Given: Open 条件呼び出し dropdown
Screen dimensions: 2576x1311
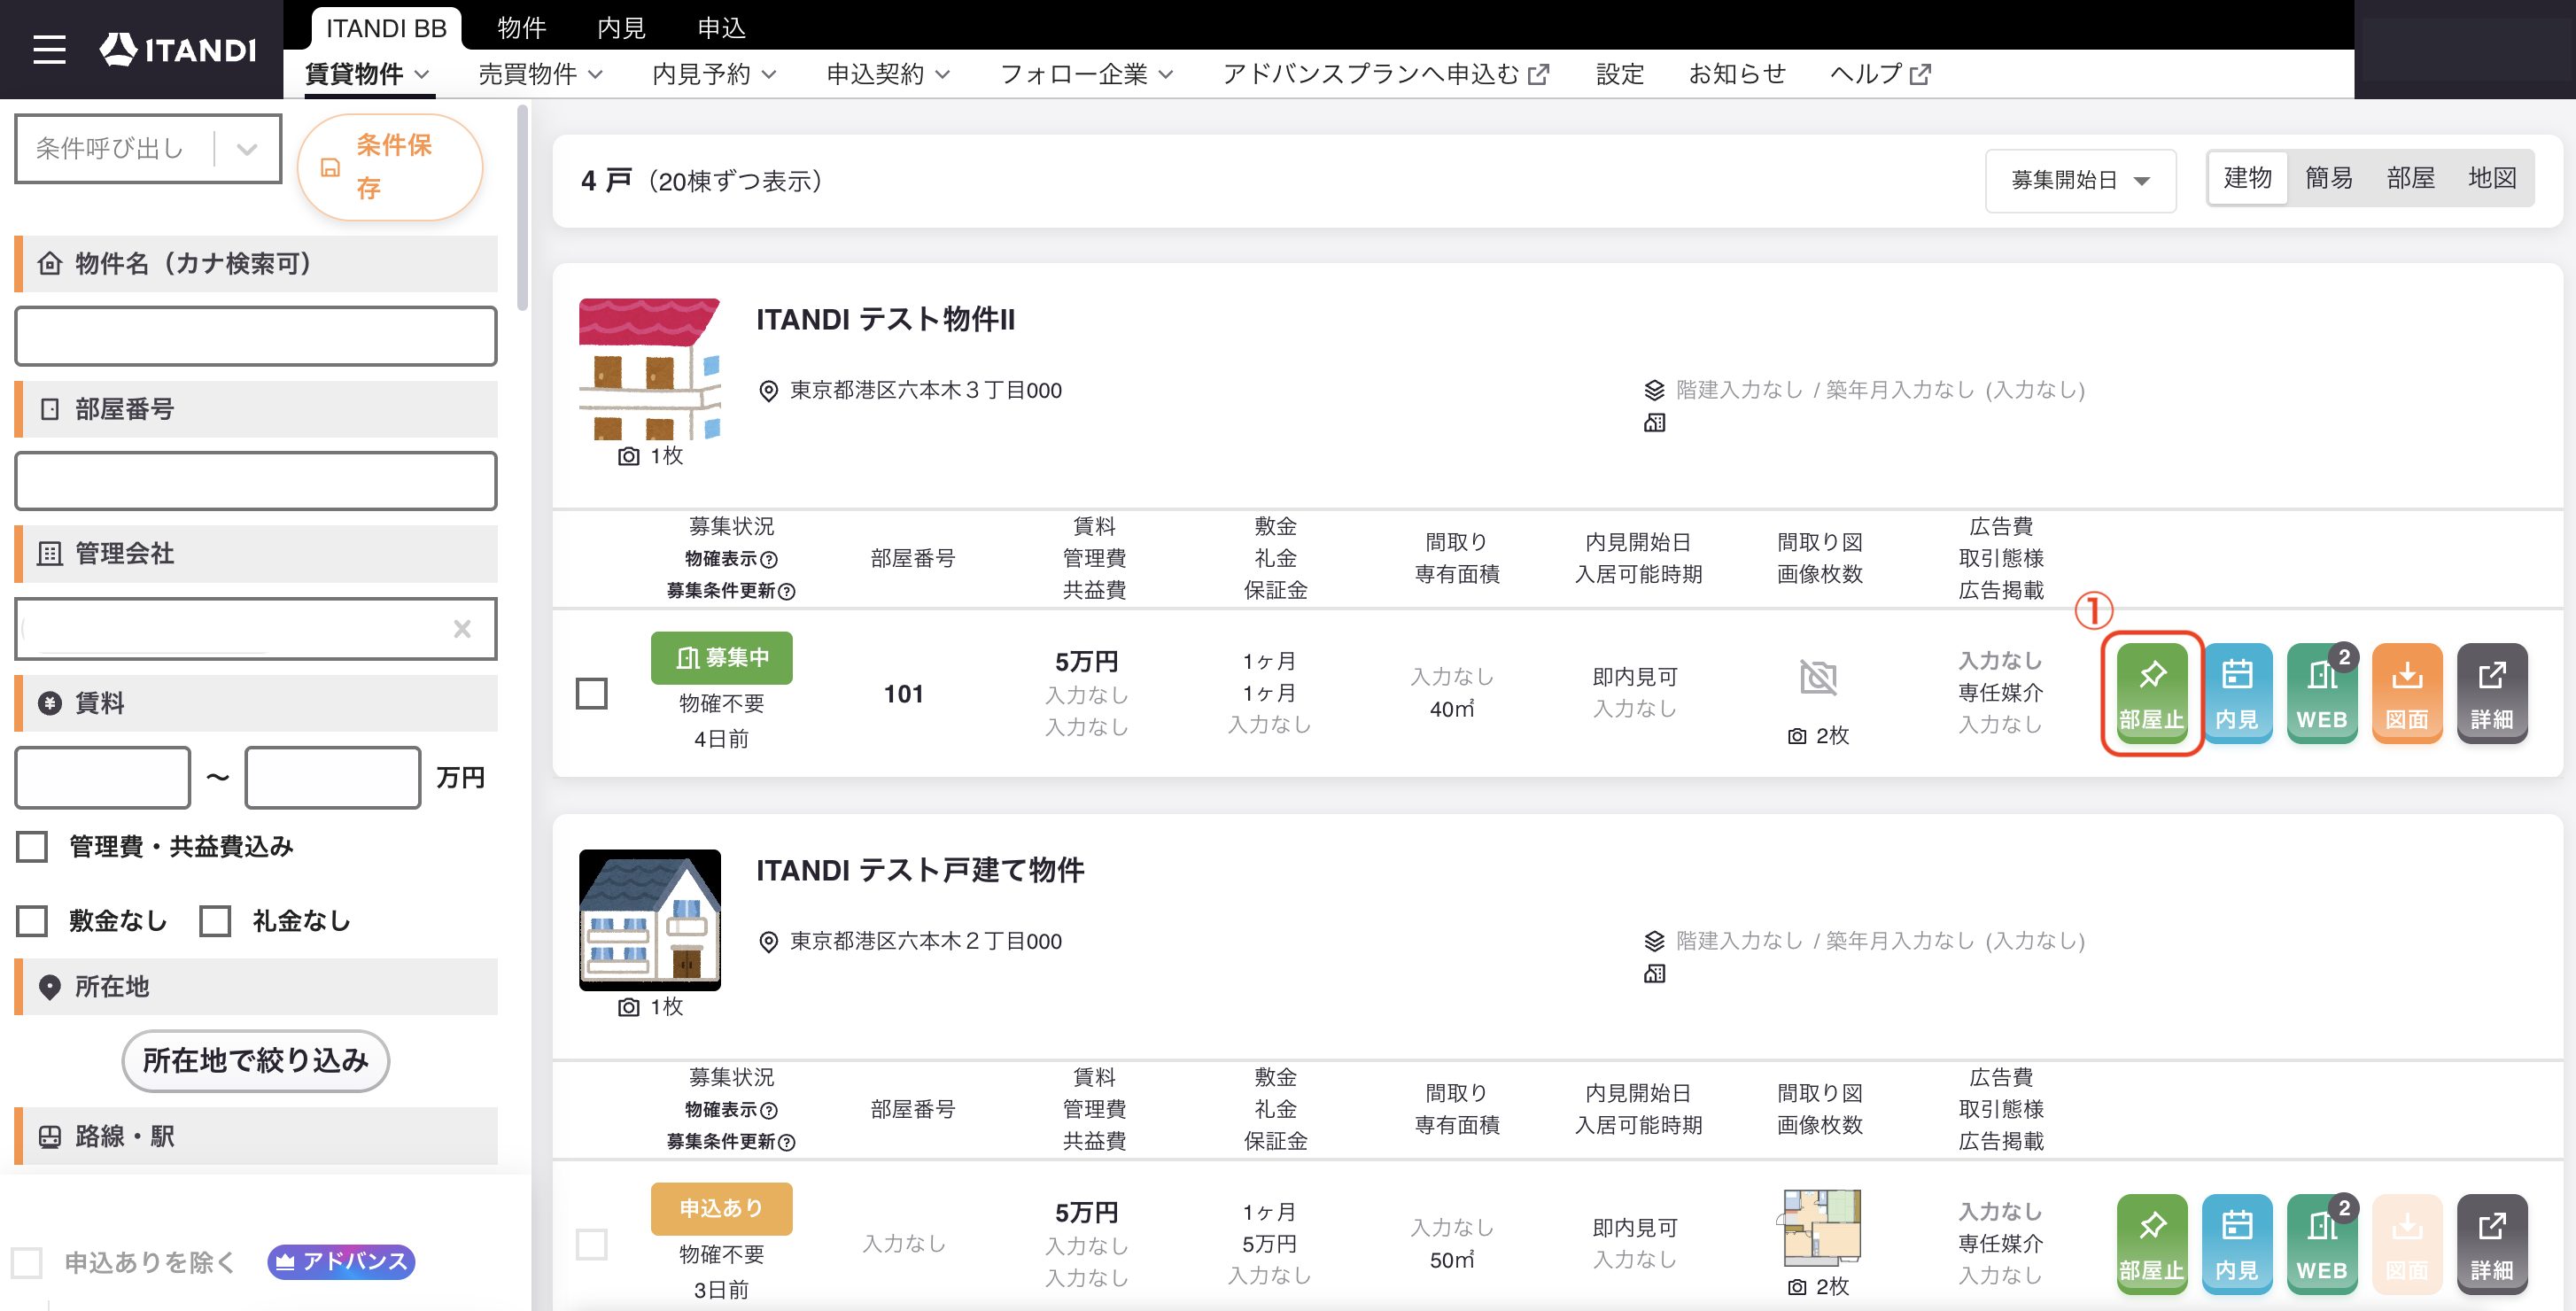Looking at the screenshot, I should [148, 149].
